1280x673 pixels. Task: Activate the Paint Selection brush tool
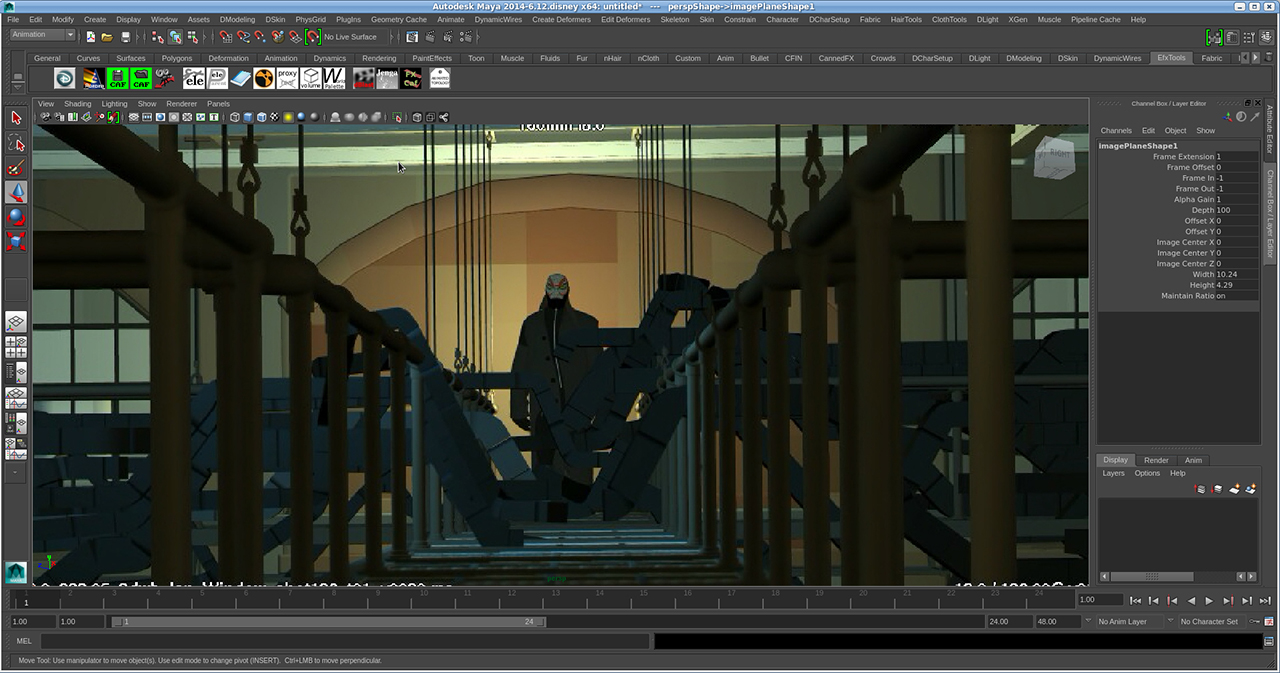(x=16, y=168)
